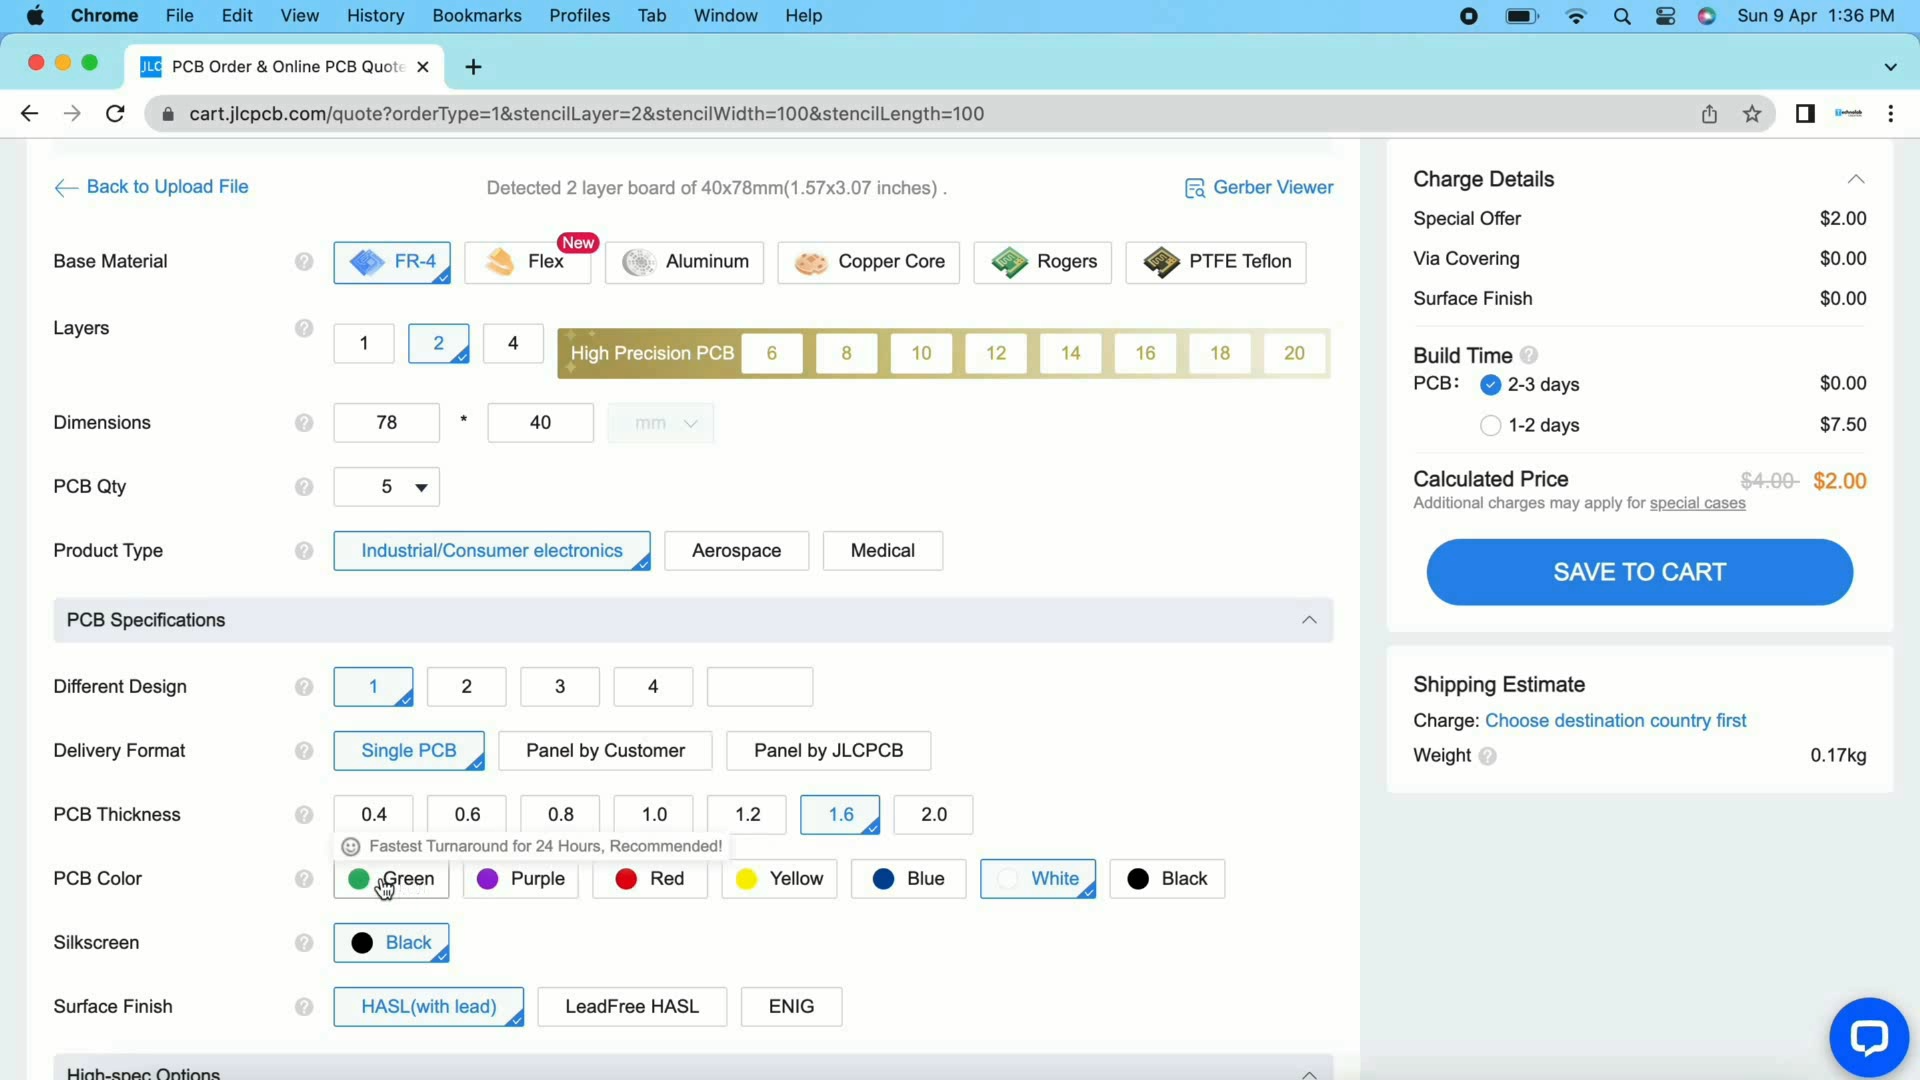Click the Build Time help icon
The image size is (1920, 1080).
click(1529, 355)
